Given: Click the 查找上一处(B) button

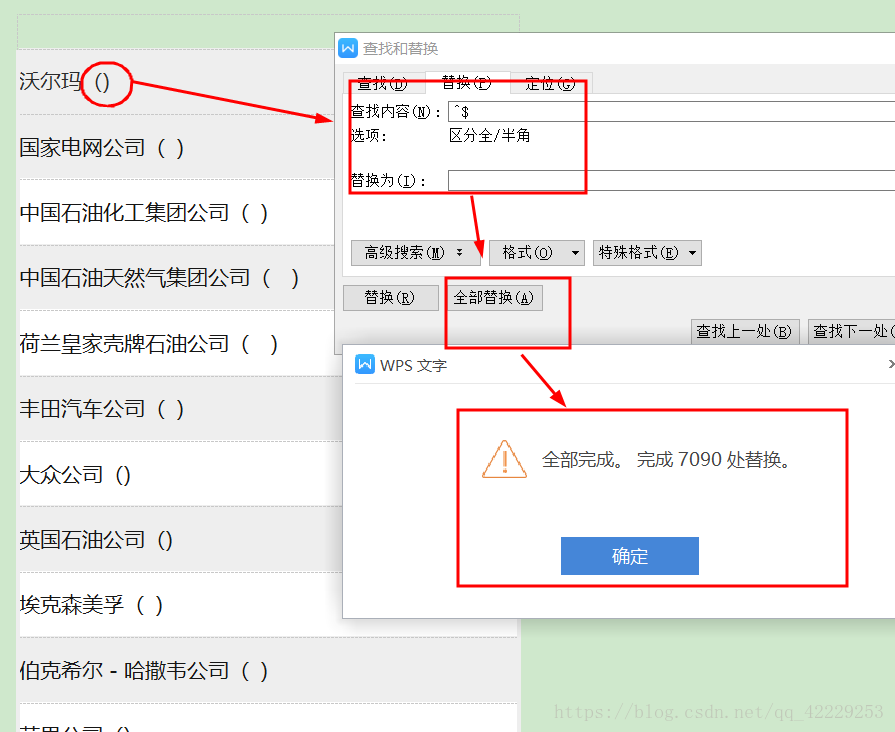Looking at the screenshot, I should pyautogui.click(x=745, y=331).
